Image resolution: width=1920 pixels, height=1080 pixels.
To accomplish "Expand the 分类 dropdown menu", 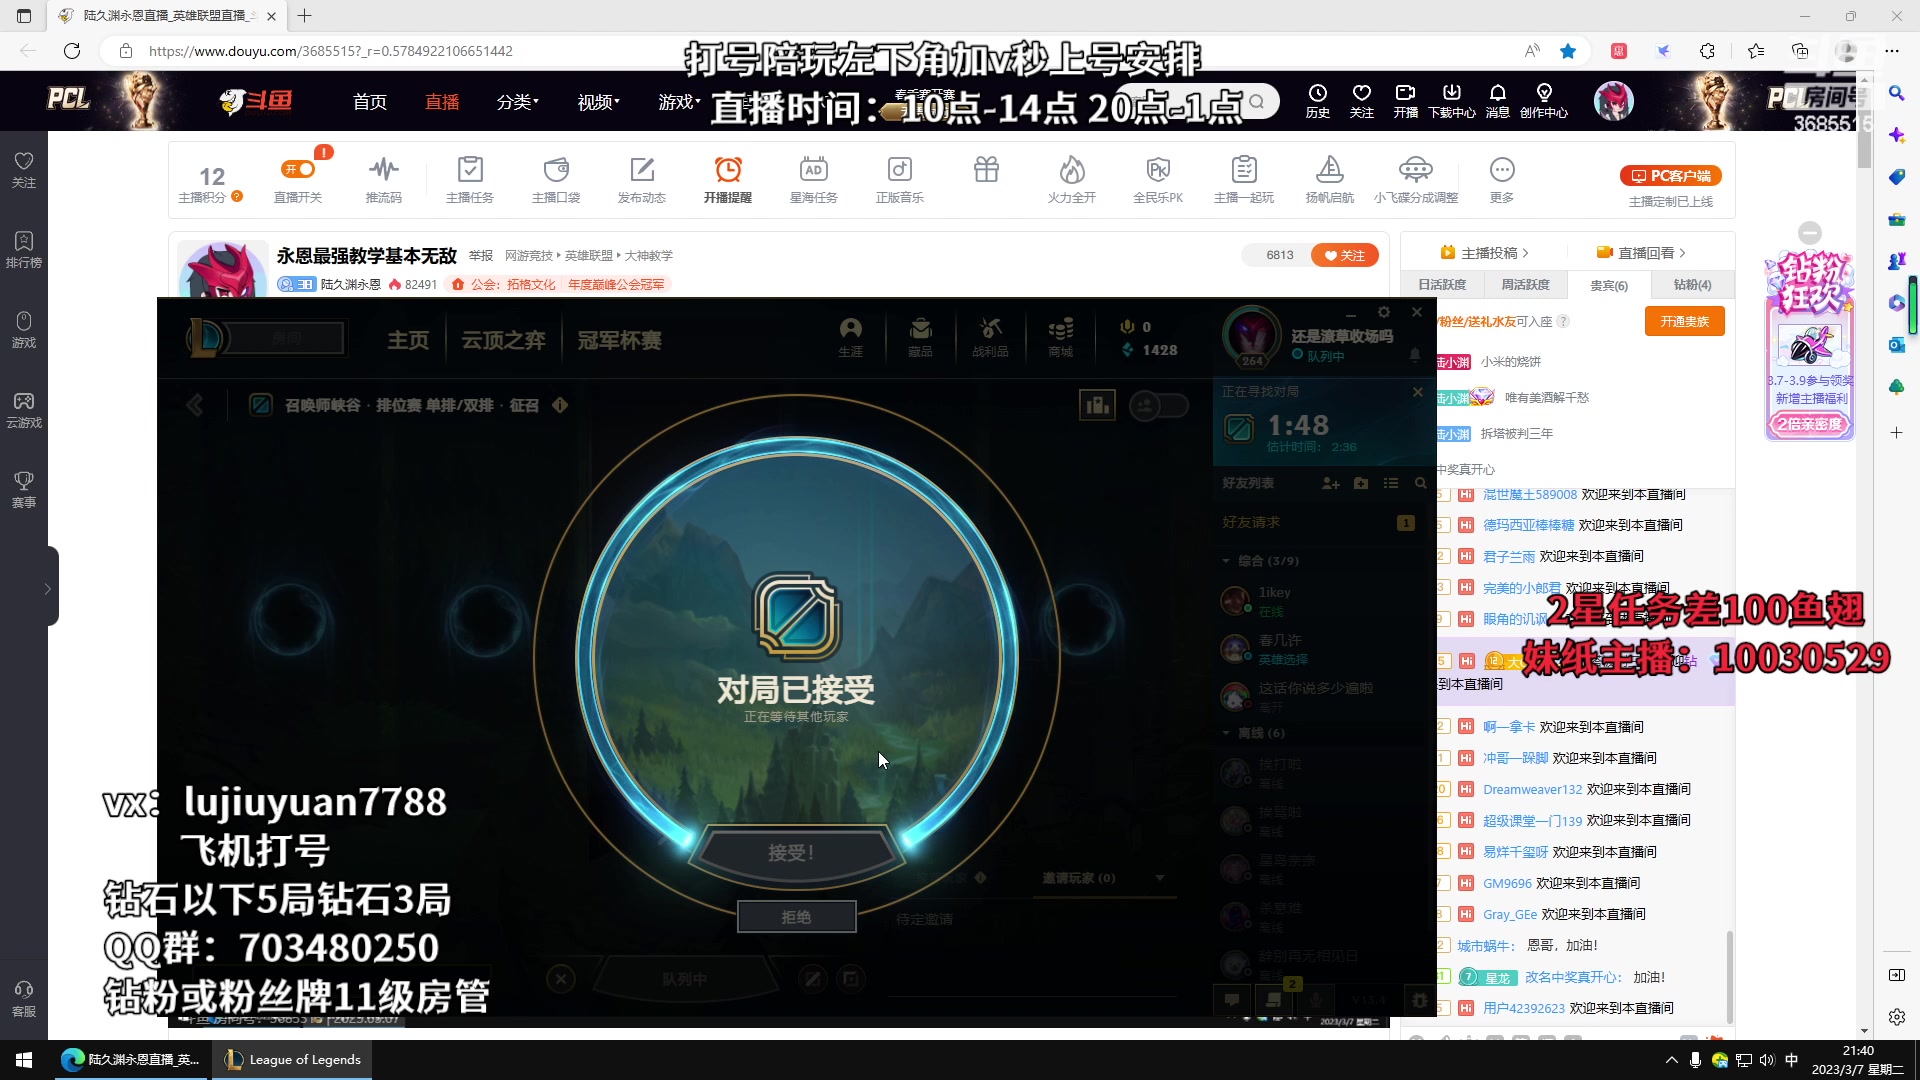I will (x=518, y=102).
